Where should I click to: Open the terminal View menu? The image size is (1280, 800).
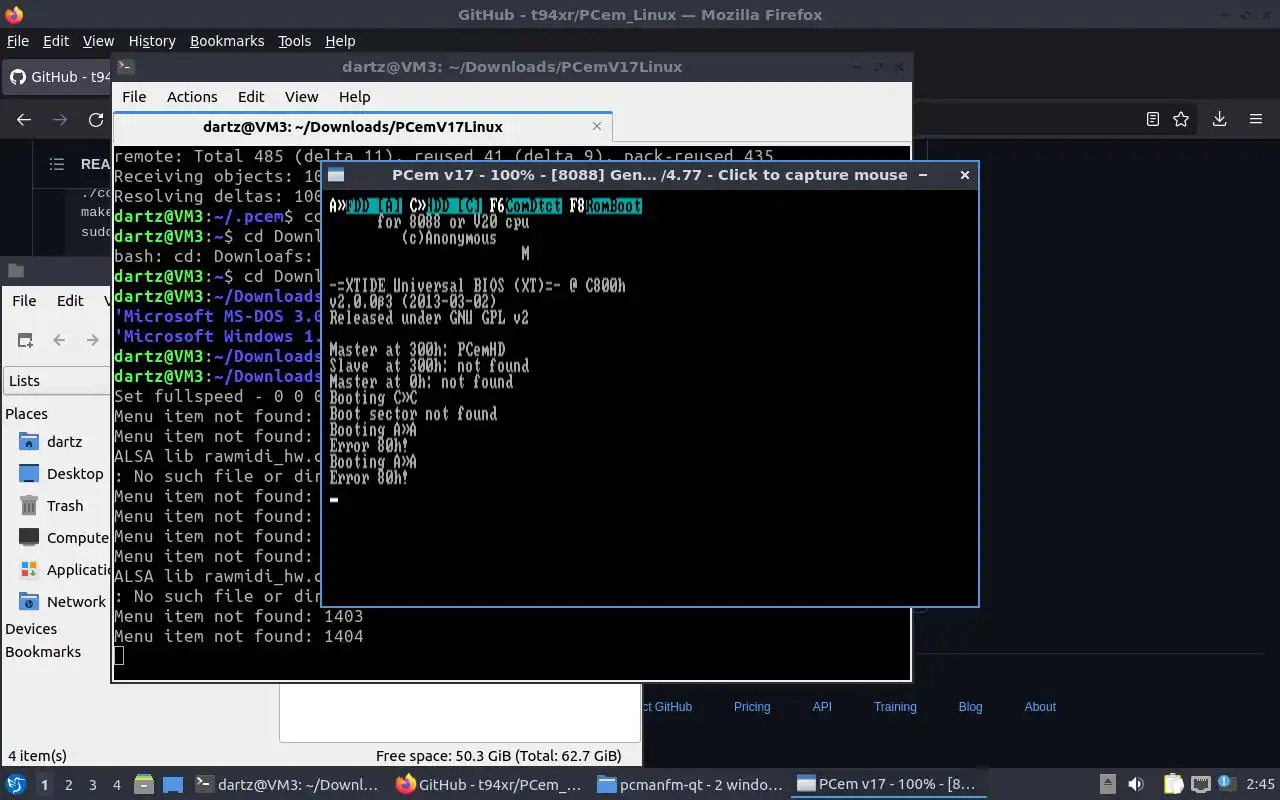(301, 97)
